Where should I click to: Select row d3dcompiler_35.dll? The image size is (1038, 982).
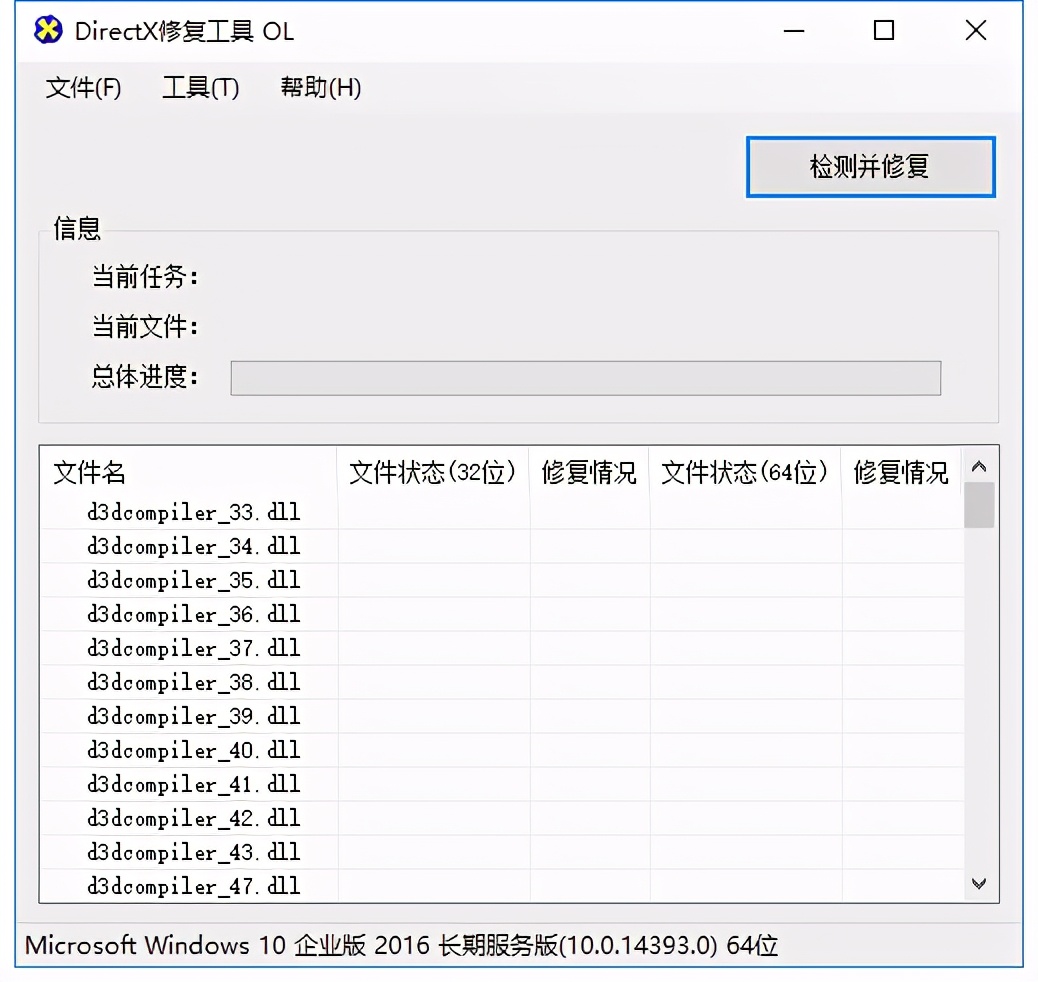click(502, 580)
